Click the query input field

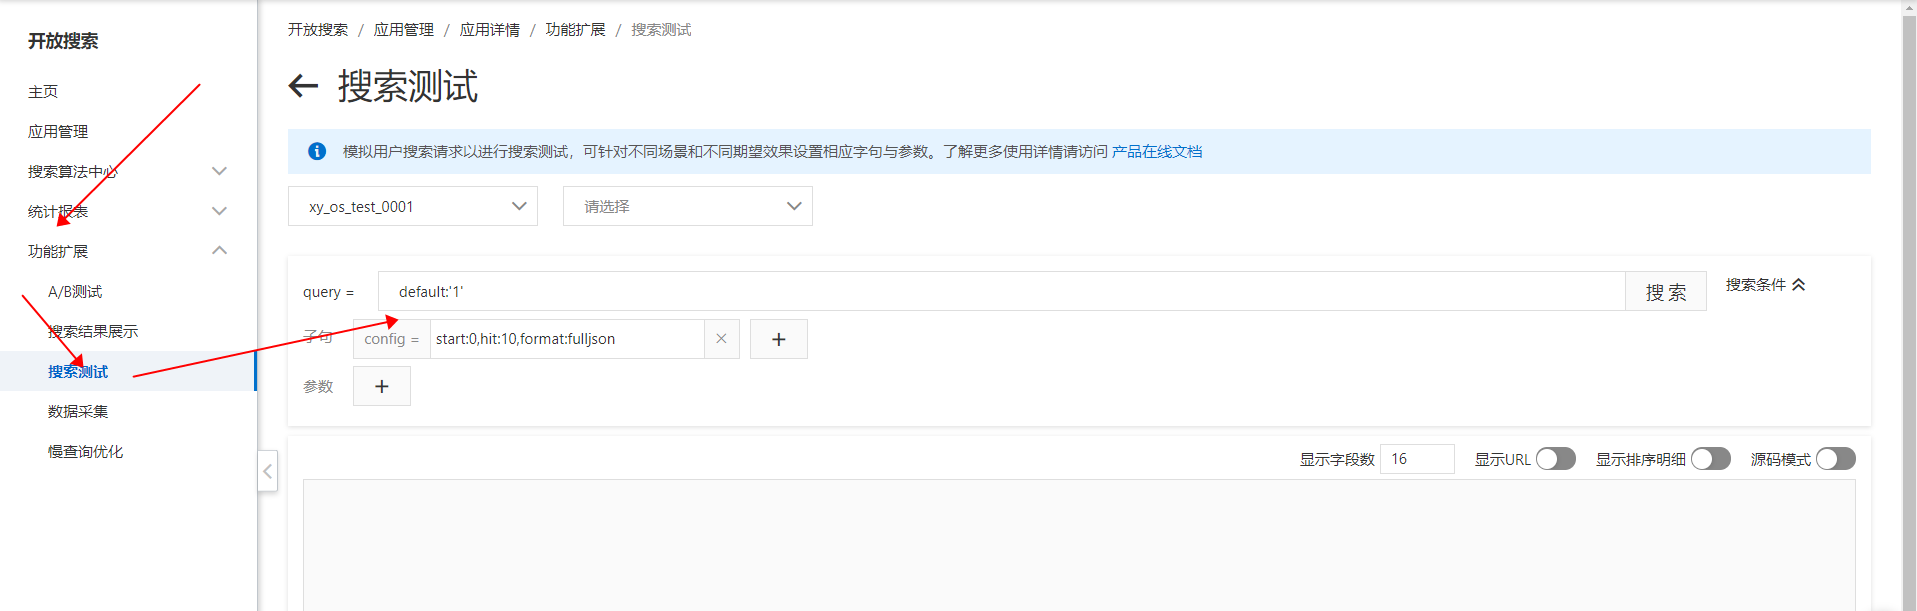click(x=1000, y=291)
